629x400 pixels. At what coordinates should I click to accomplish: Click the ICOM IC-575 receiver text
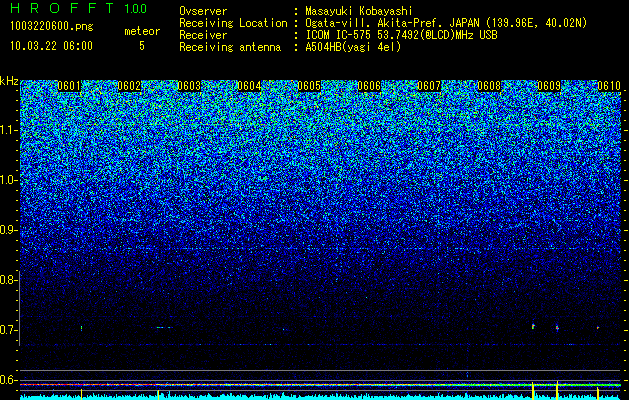click(401, 35)
